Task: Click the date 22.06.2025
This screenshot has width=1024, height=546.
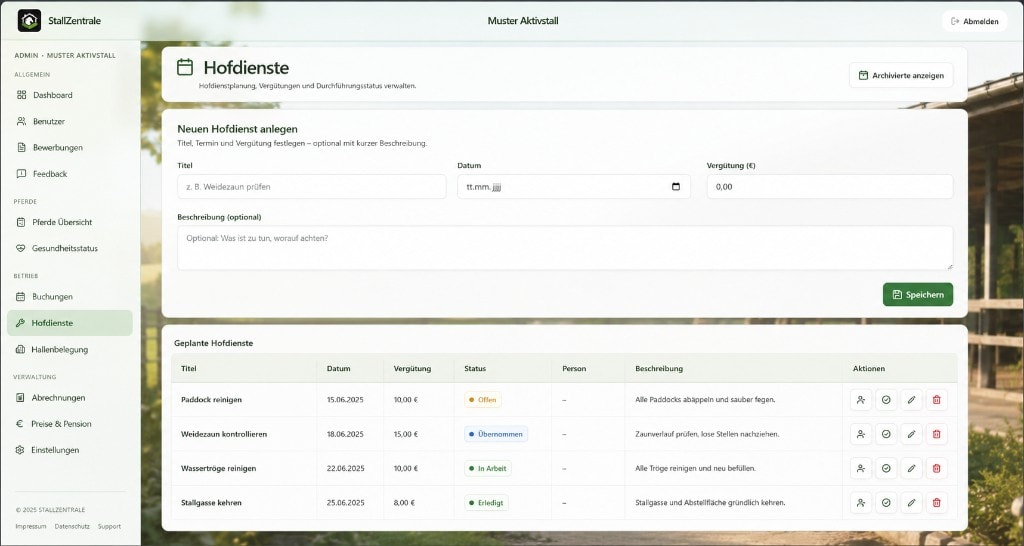Action: click(345, 468)
